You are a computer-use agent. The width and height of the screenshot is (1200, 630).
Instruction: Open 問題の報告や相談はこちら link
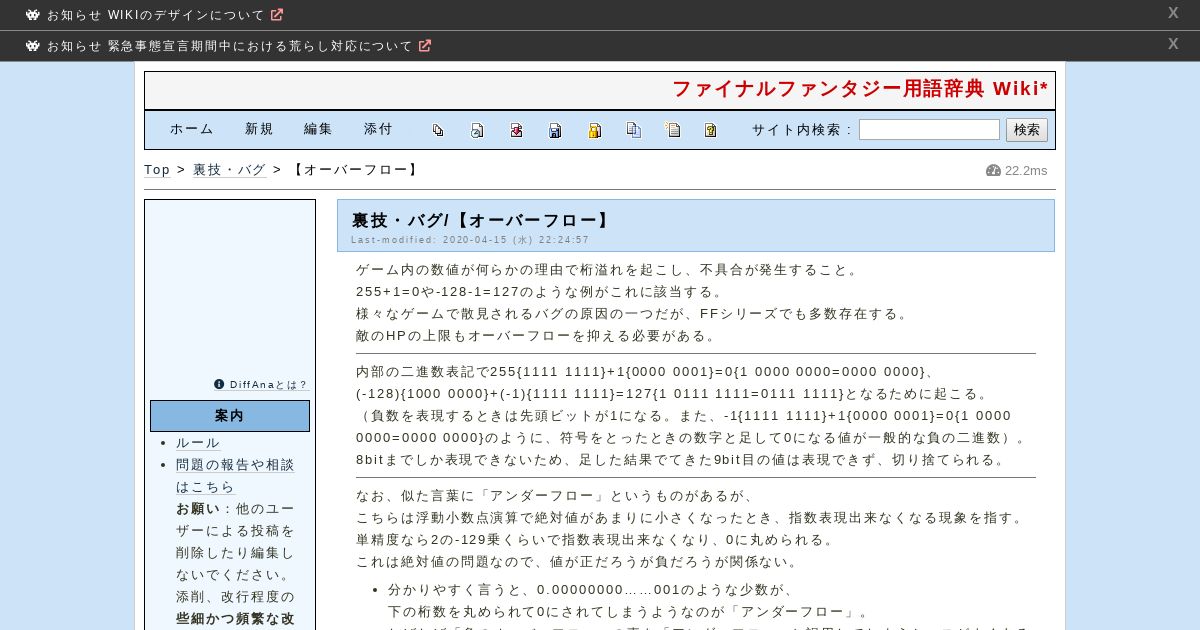pos(235,476)
